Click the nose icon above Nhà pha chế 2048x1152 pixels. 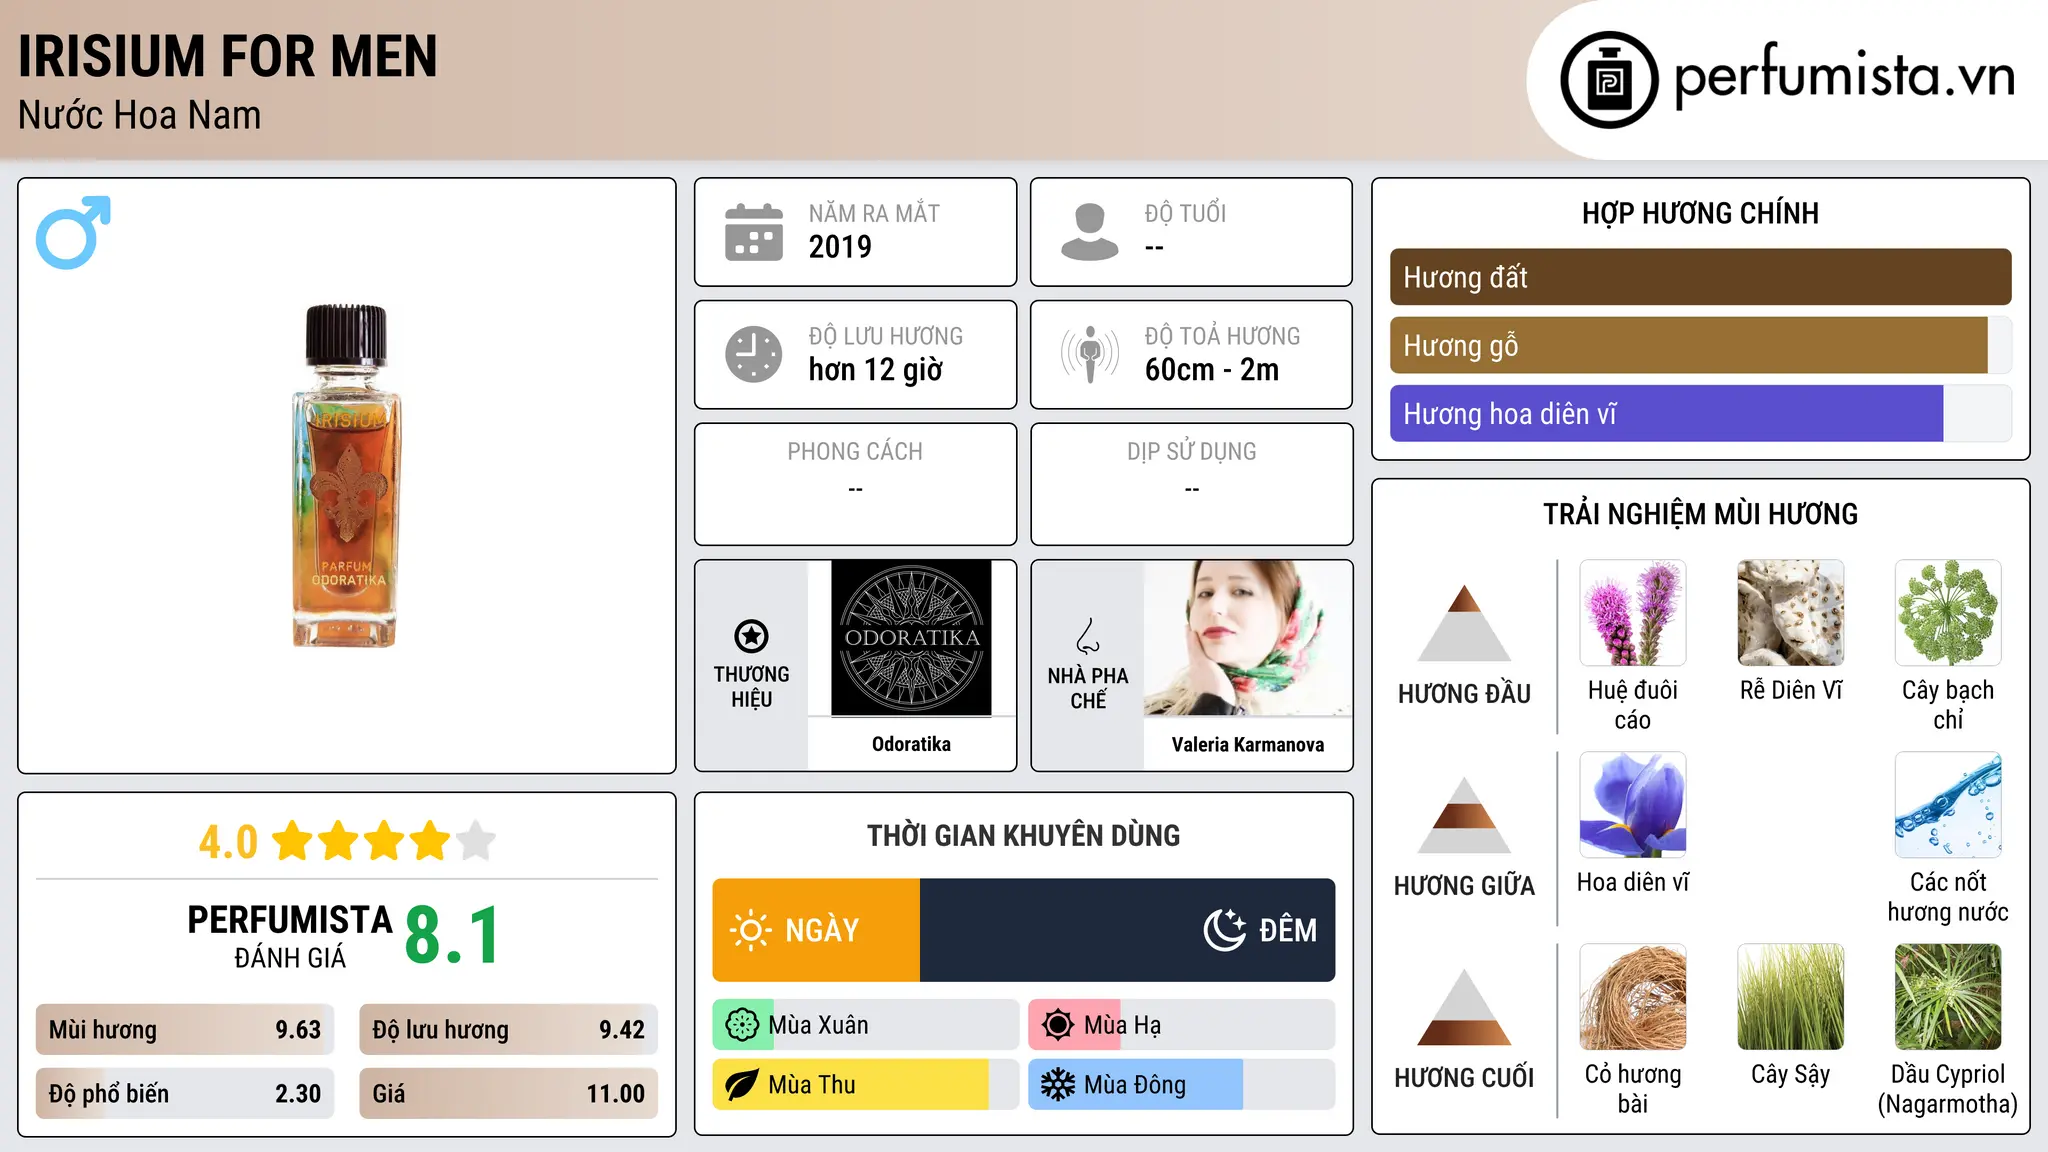(1088, 636)
